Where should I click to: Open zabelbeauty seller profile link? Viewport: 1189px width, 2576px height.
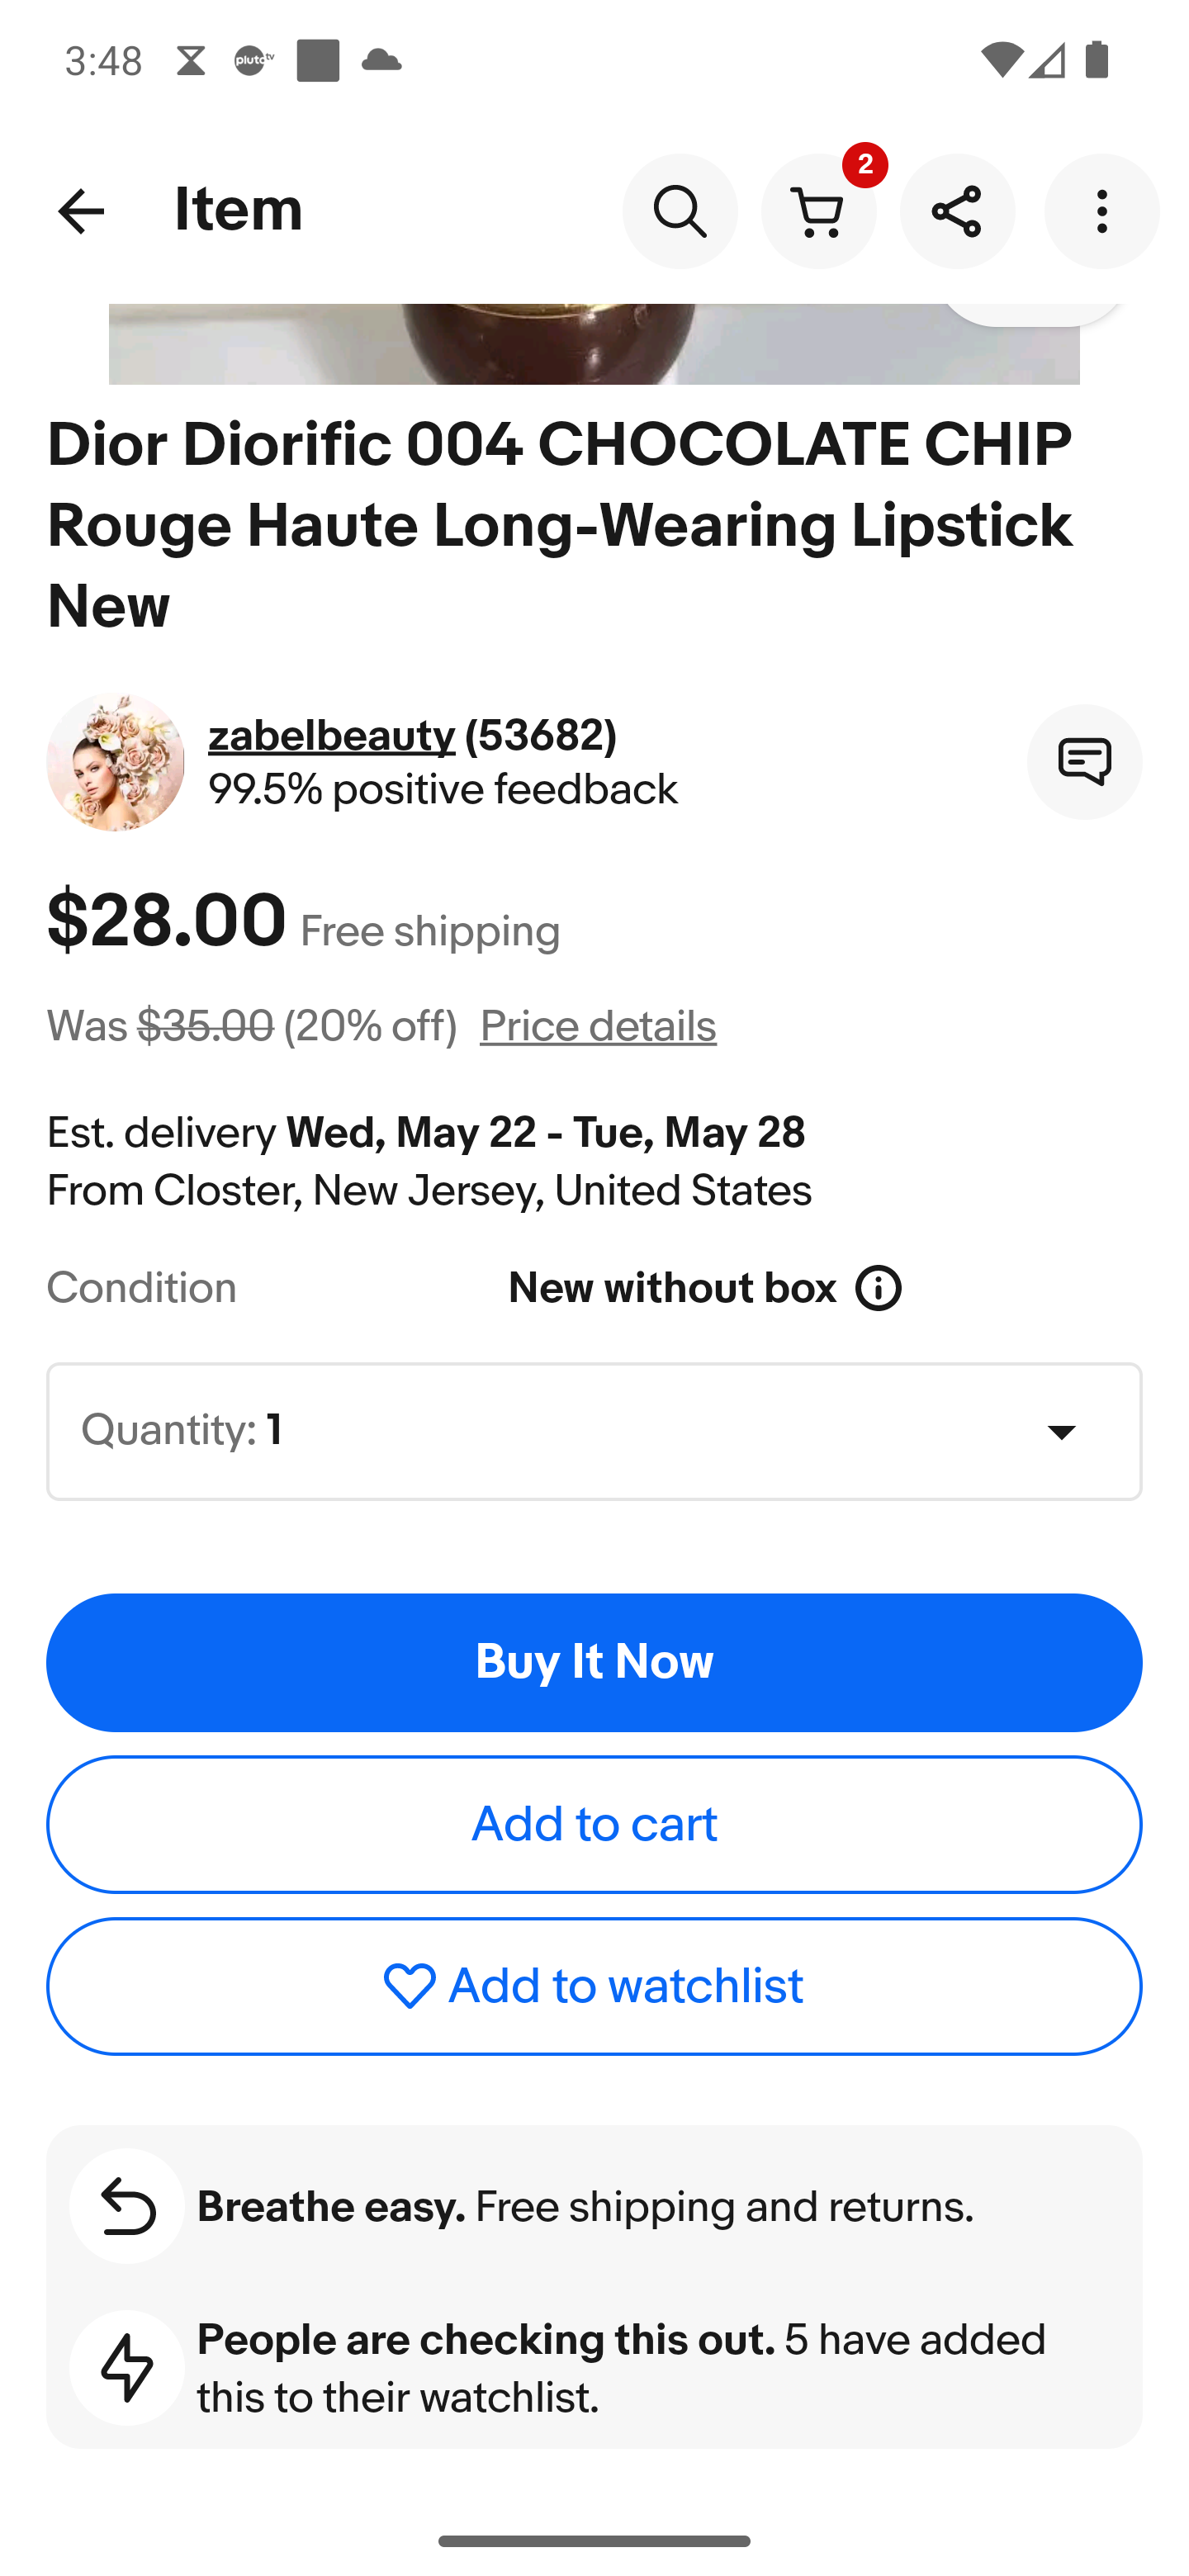[x=331, y=736]
